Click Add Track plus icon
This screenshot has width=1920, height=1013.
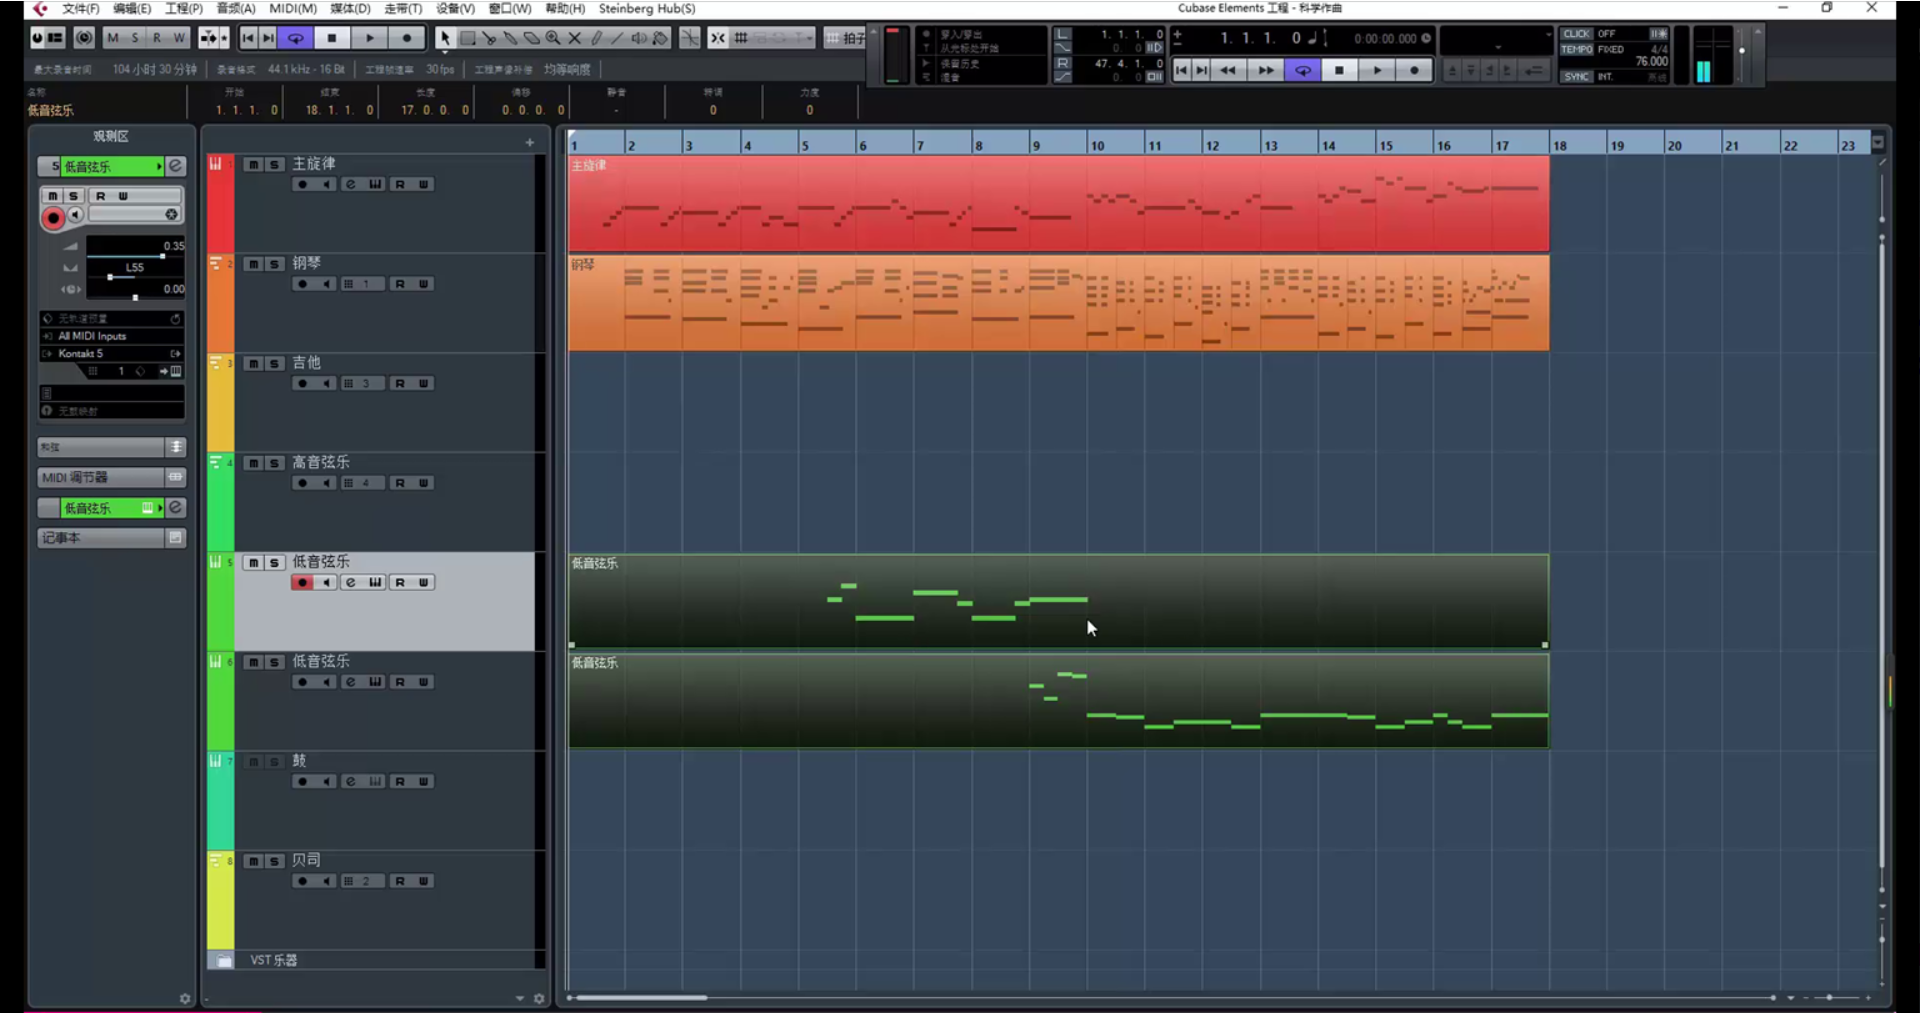click(x=530, y=143)
